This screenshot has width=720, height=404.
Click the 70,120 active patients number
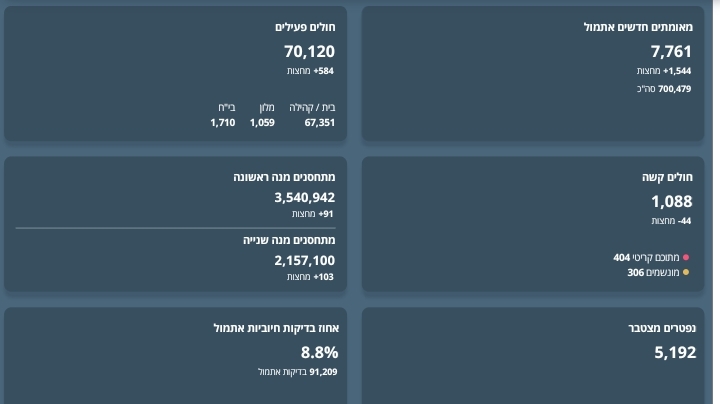coord(309,52)
